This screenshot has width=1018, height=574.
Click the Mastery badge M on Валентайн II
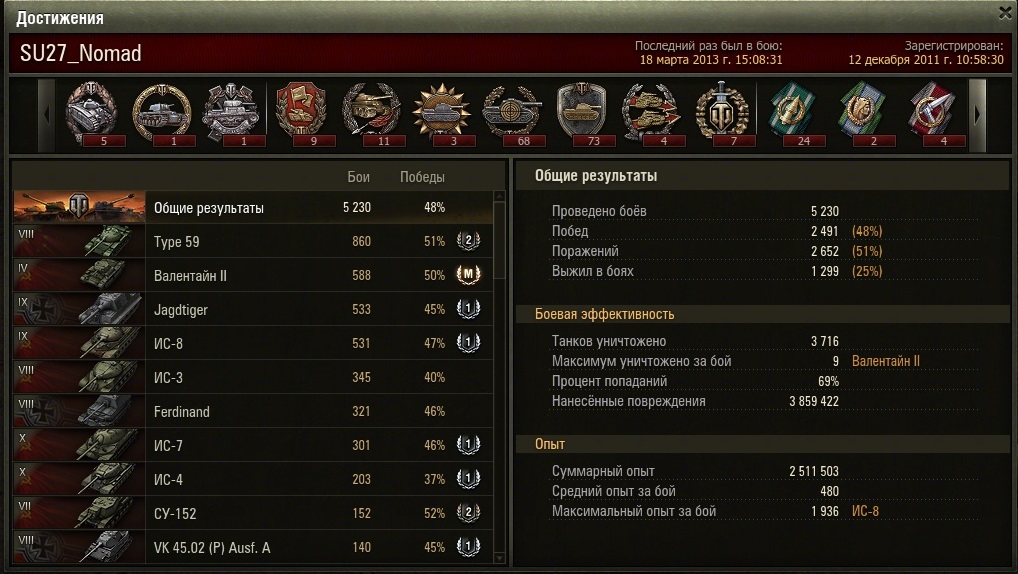click(468, 275)
